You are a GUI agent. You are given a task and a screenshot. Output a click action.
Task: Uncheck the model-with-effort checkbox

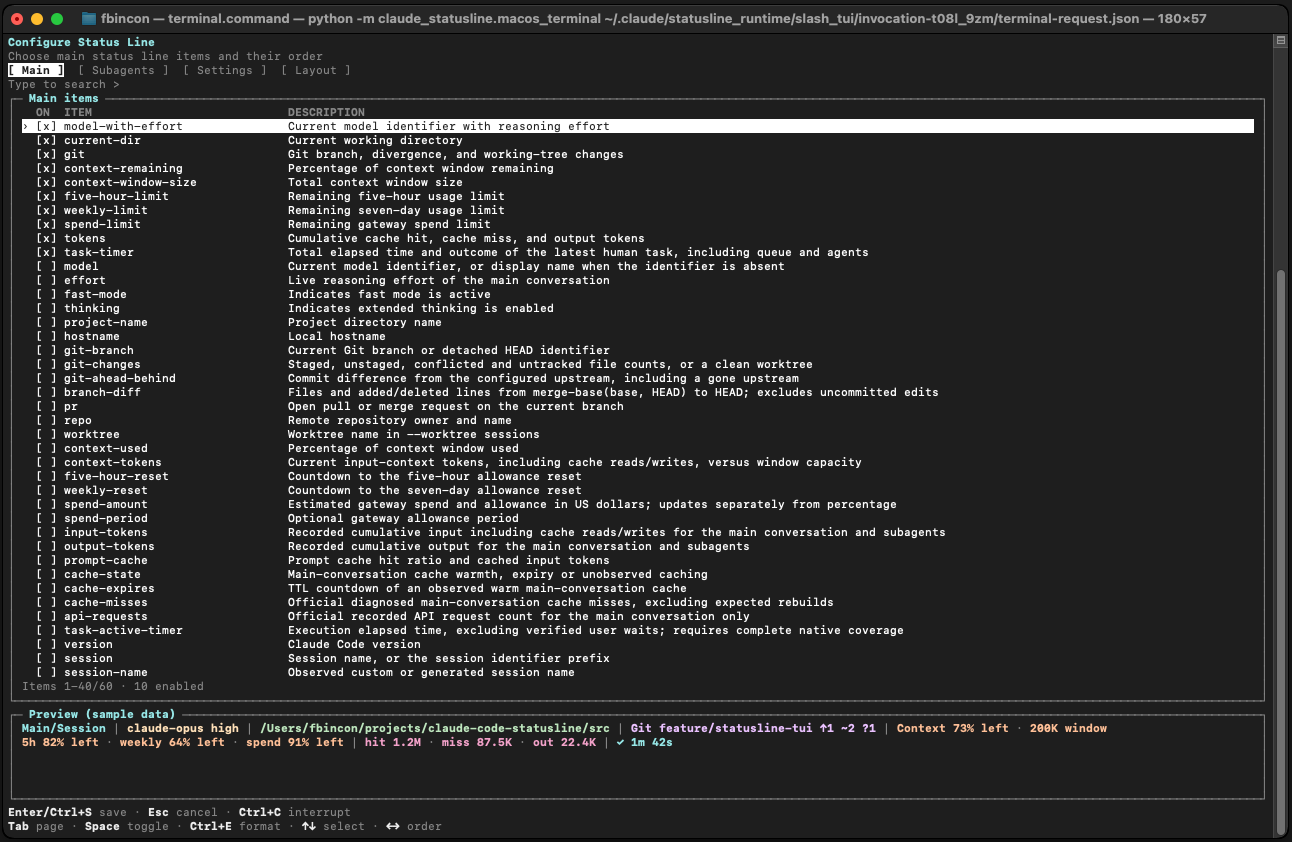47,127
